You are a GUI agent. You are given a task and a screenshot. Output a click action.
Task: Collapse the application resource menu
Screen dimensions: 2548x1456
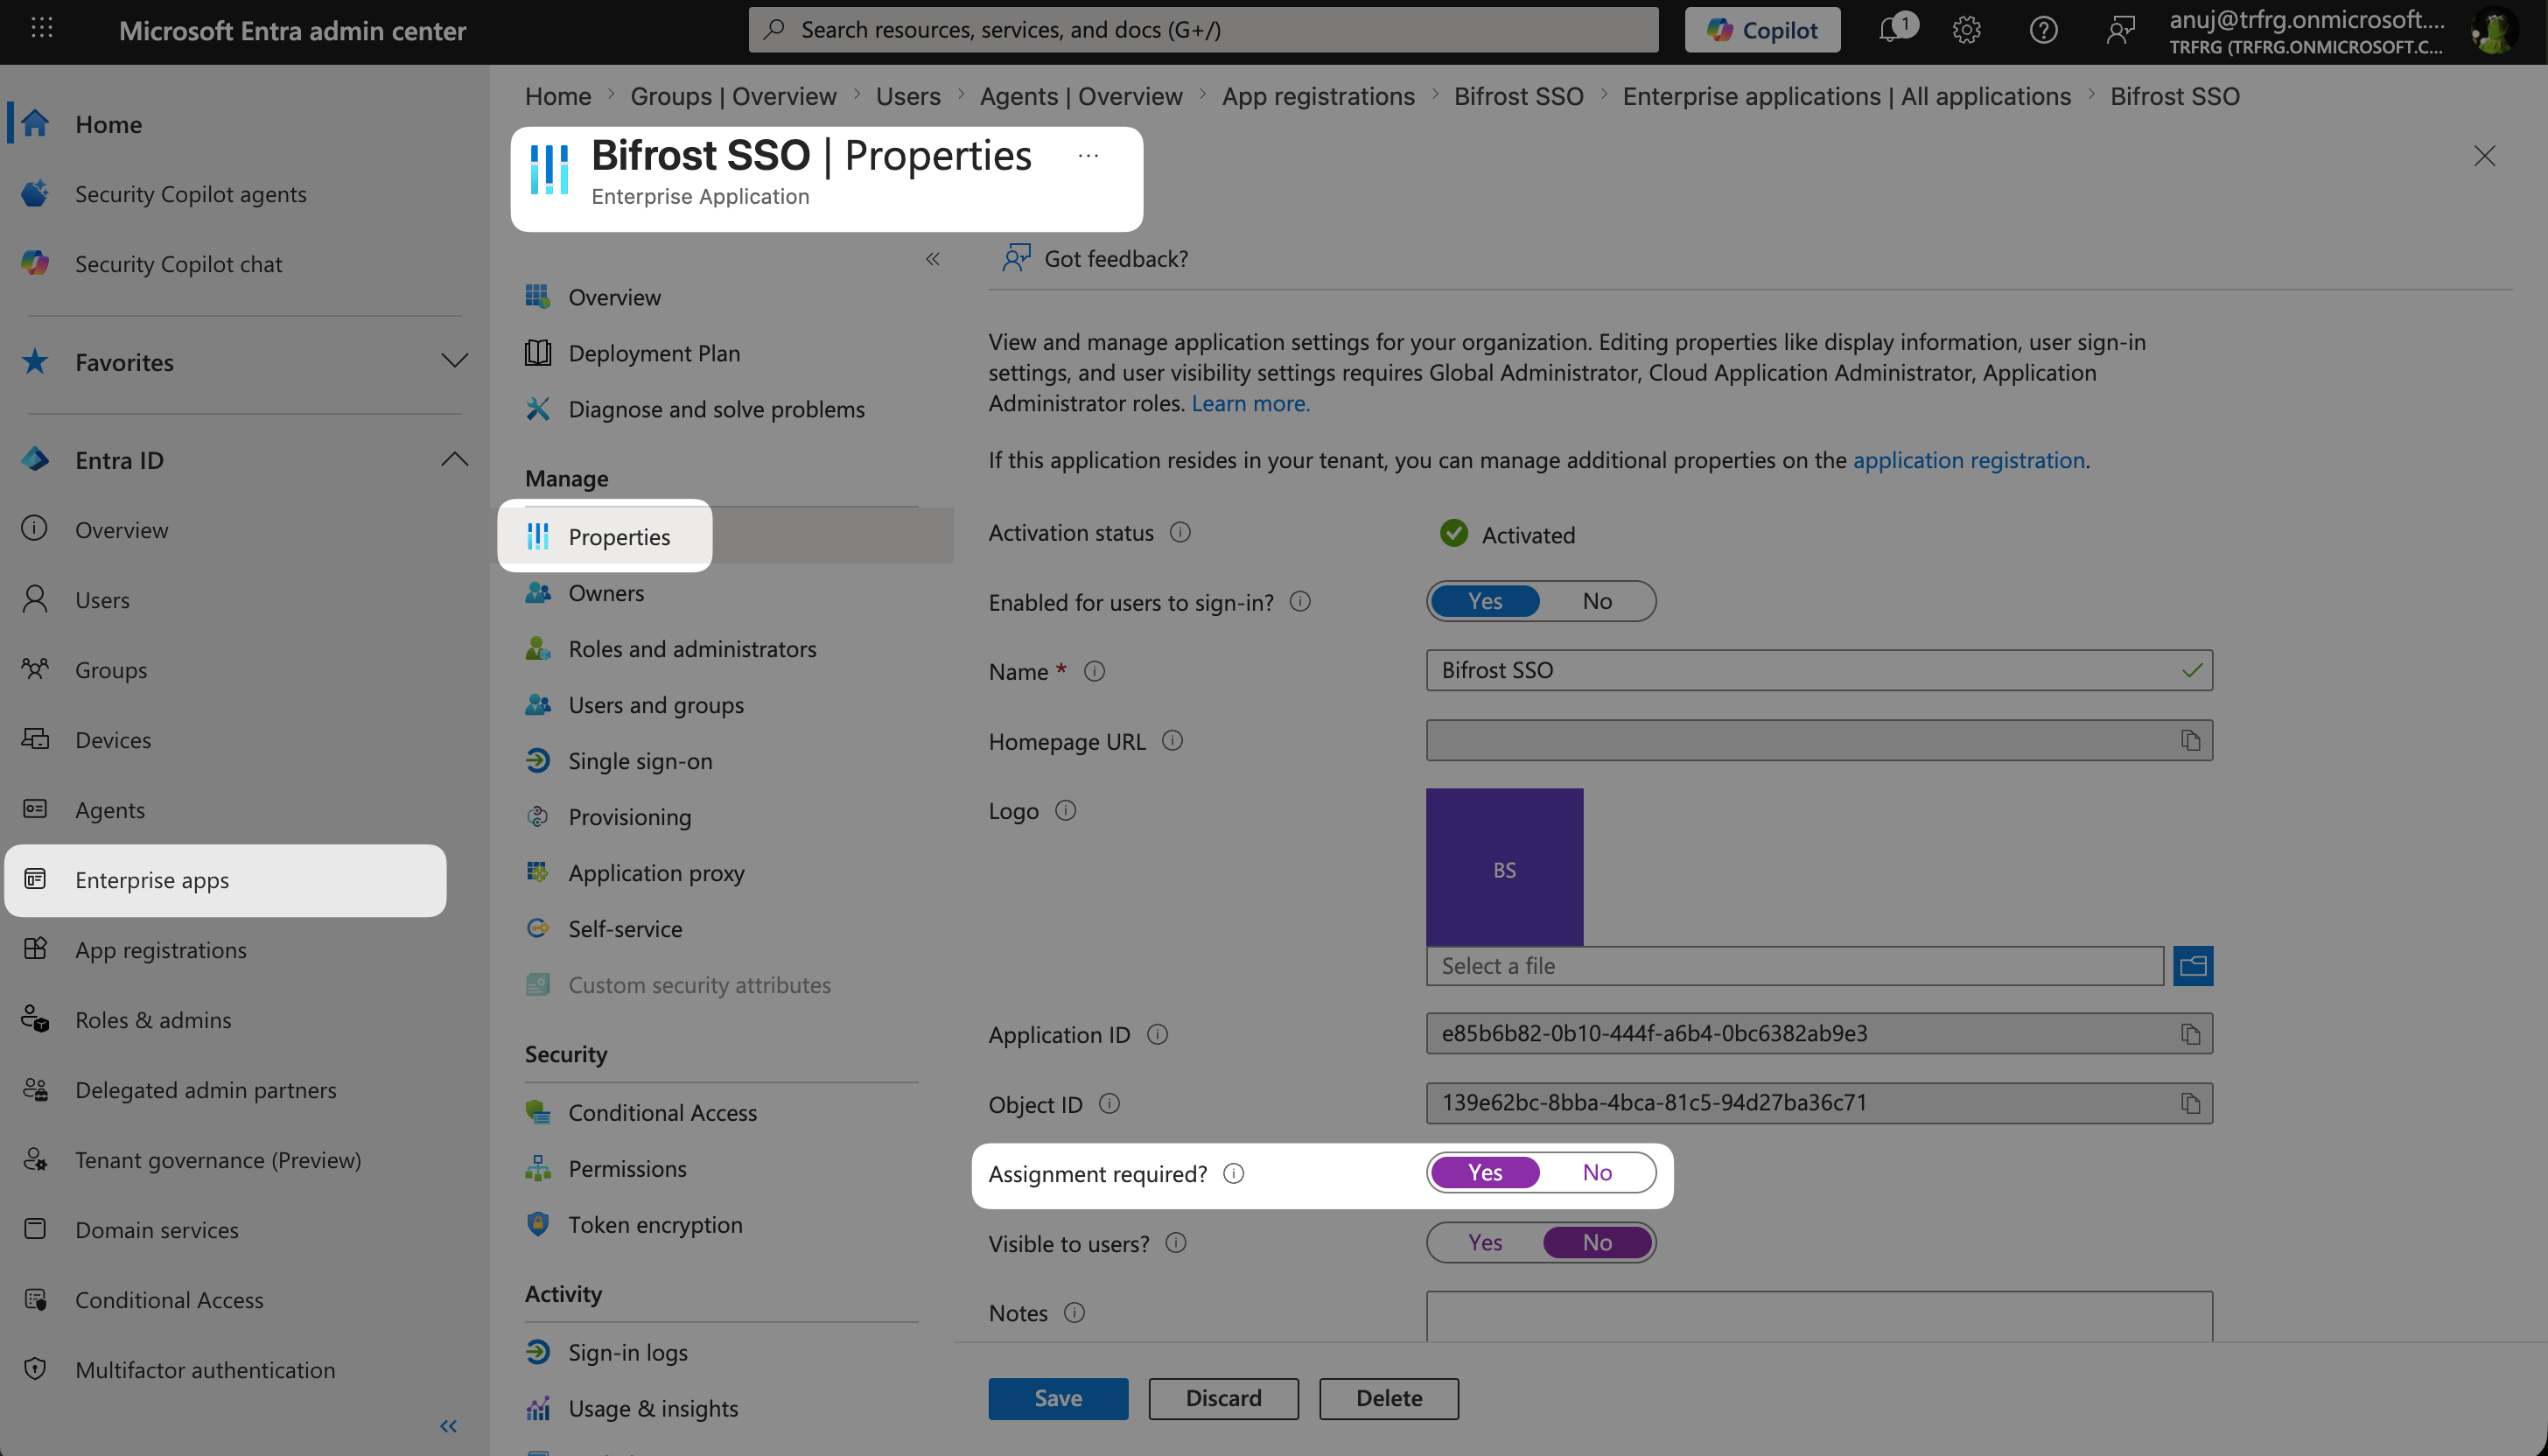[x=932, y=259]
